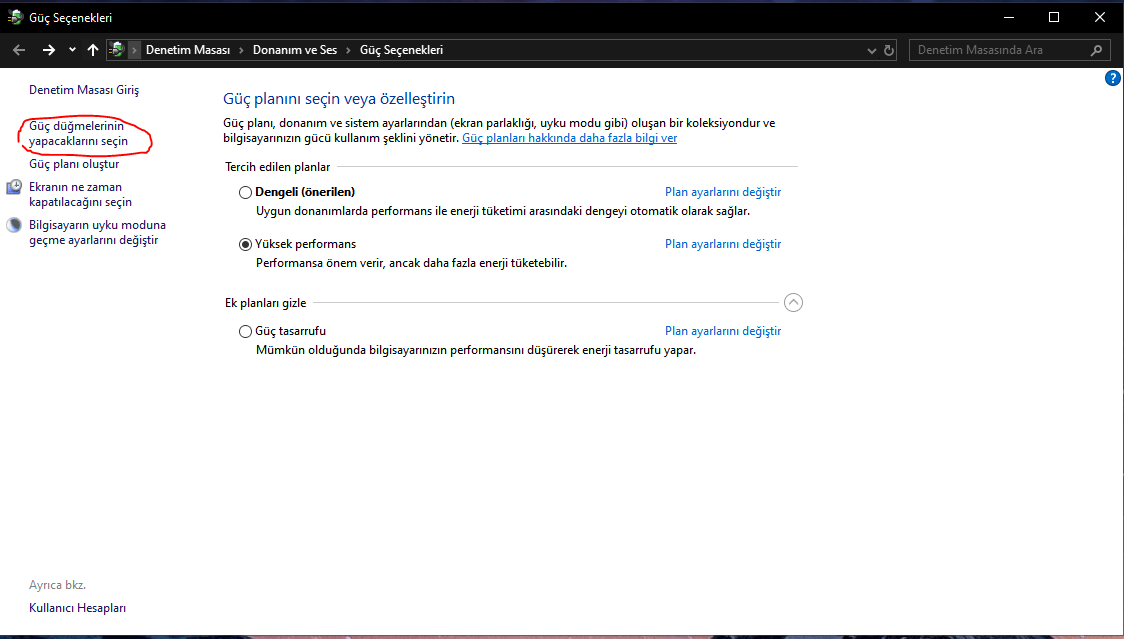Screen dimensions: 1124x639
Task: Select the Donanım ve Ses breadcrumb
Action: [x=295, y=49]
